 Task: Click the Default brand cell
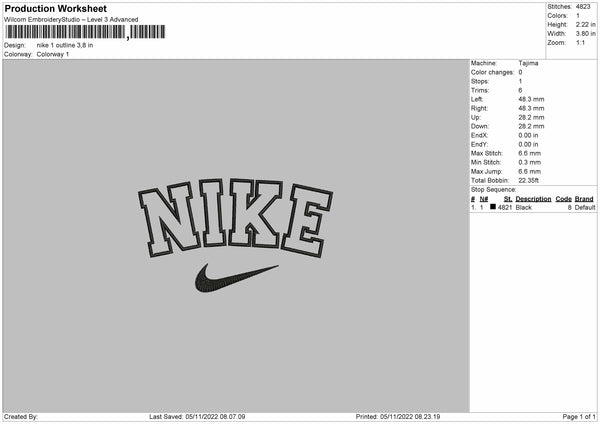point(585,207)
